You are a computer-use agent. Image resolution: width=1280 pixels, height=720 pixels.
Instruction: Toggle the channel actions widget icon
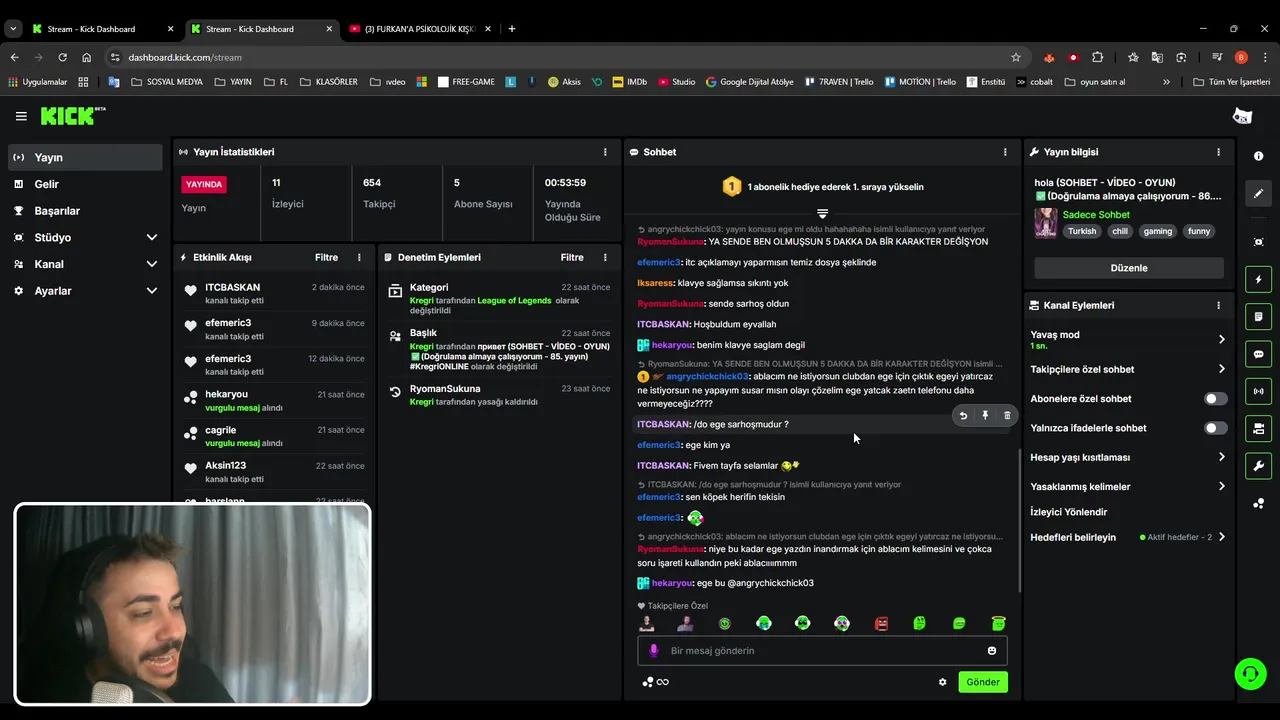tap(1258, 428)
